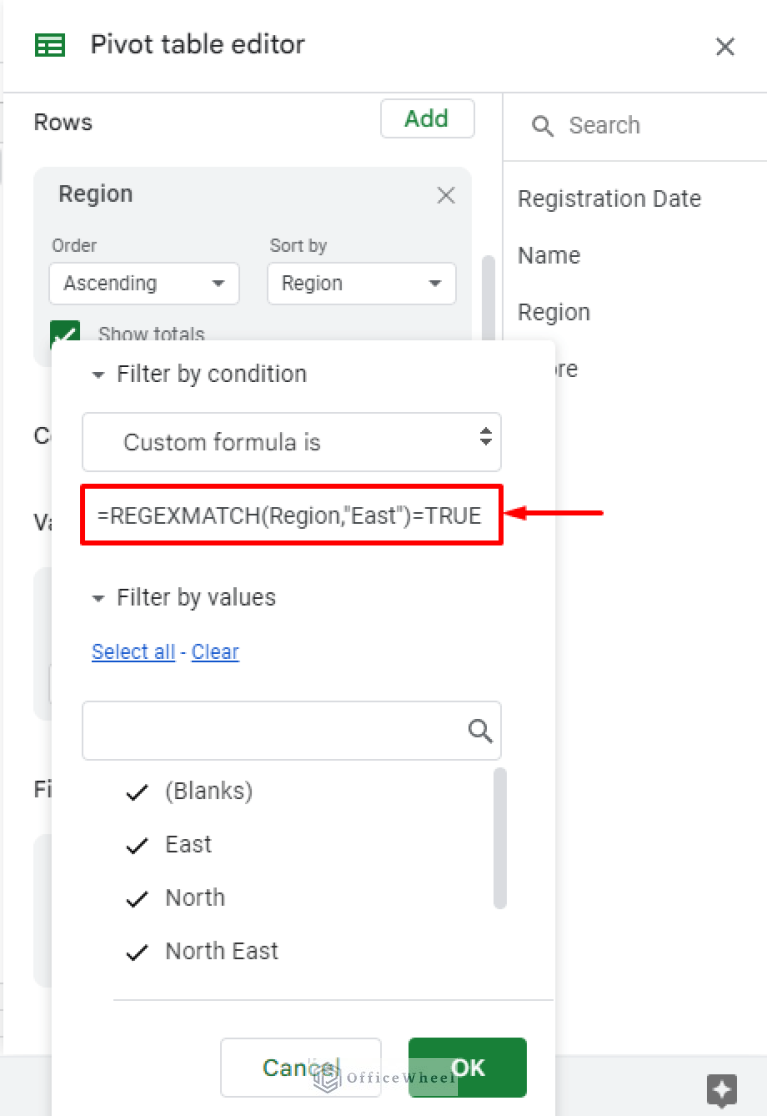Uncheck the Show totals option

[x=64, y=326]
